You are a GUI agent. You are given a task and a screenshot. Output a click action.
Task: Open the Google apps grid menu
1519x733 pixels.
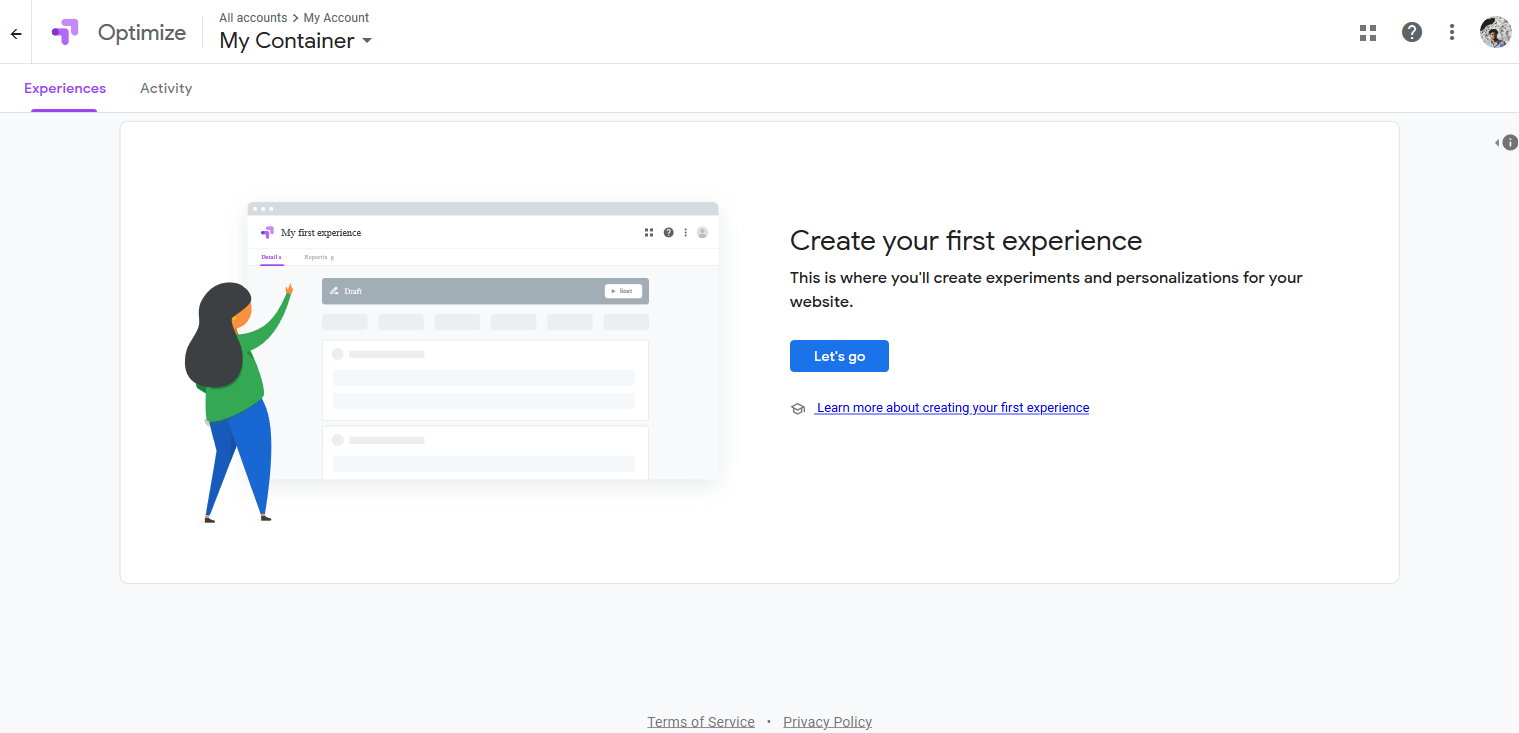[x=1368, y=32]
